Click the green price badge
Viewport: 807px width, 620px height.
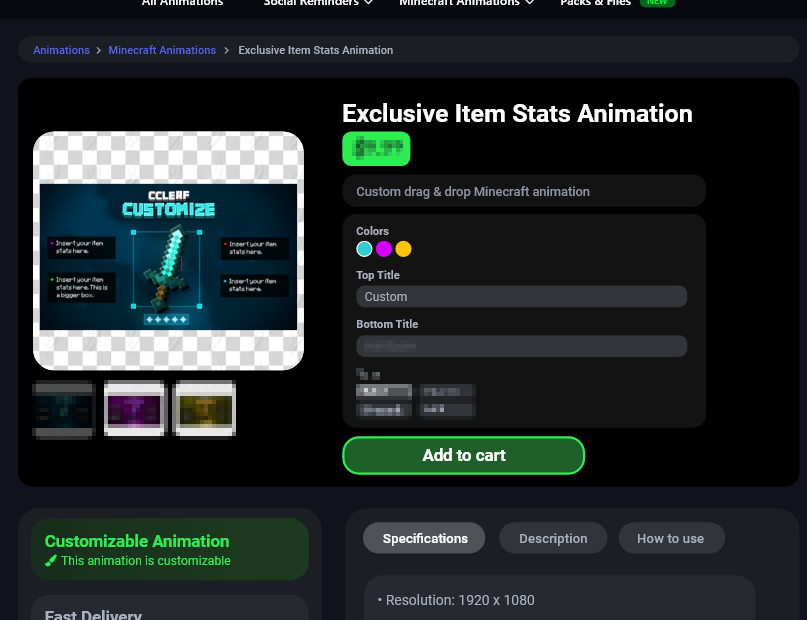[x=376, y=149]
